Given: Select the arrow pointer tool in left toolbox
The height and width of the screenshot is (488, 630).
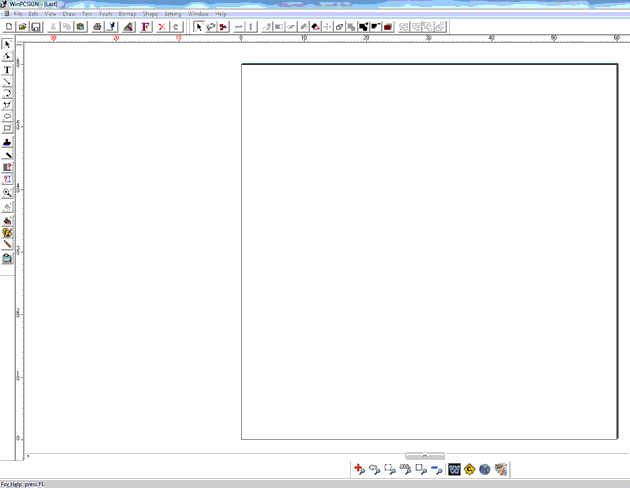Looking at the screenshot, I should click(x=7, y=45).
